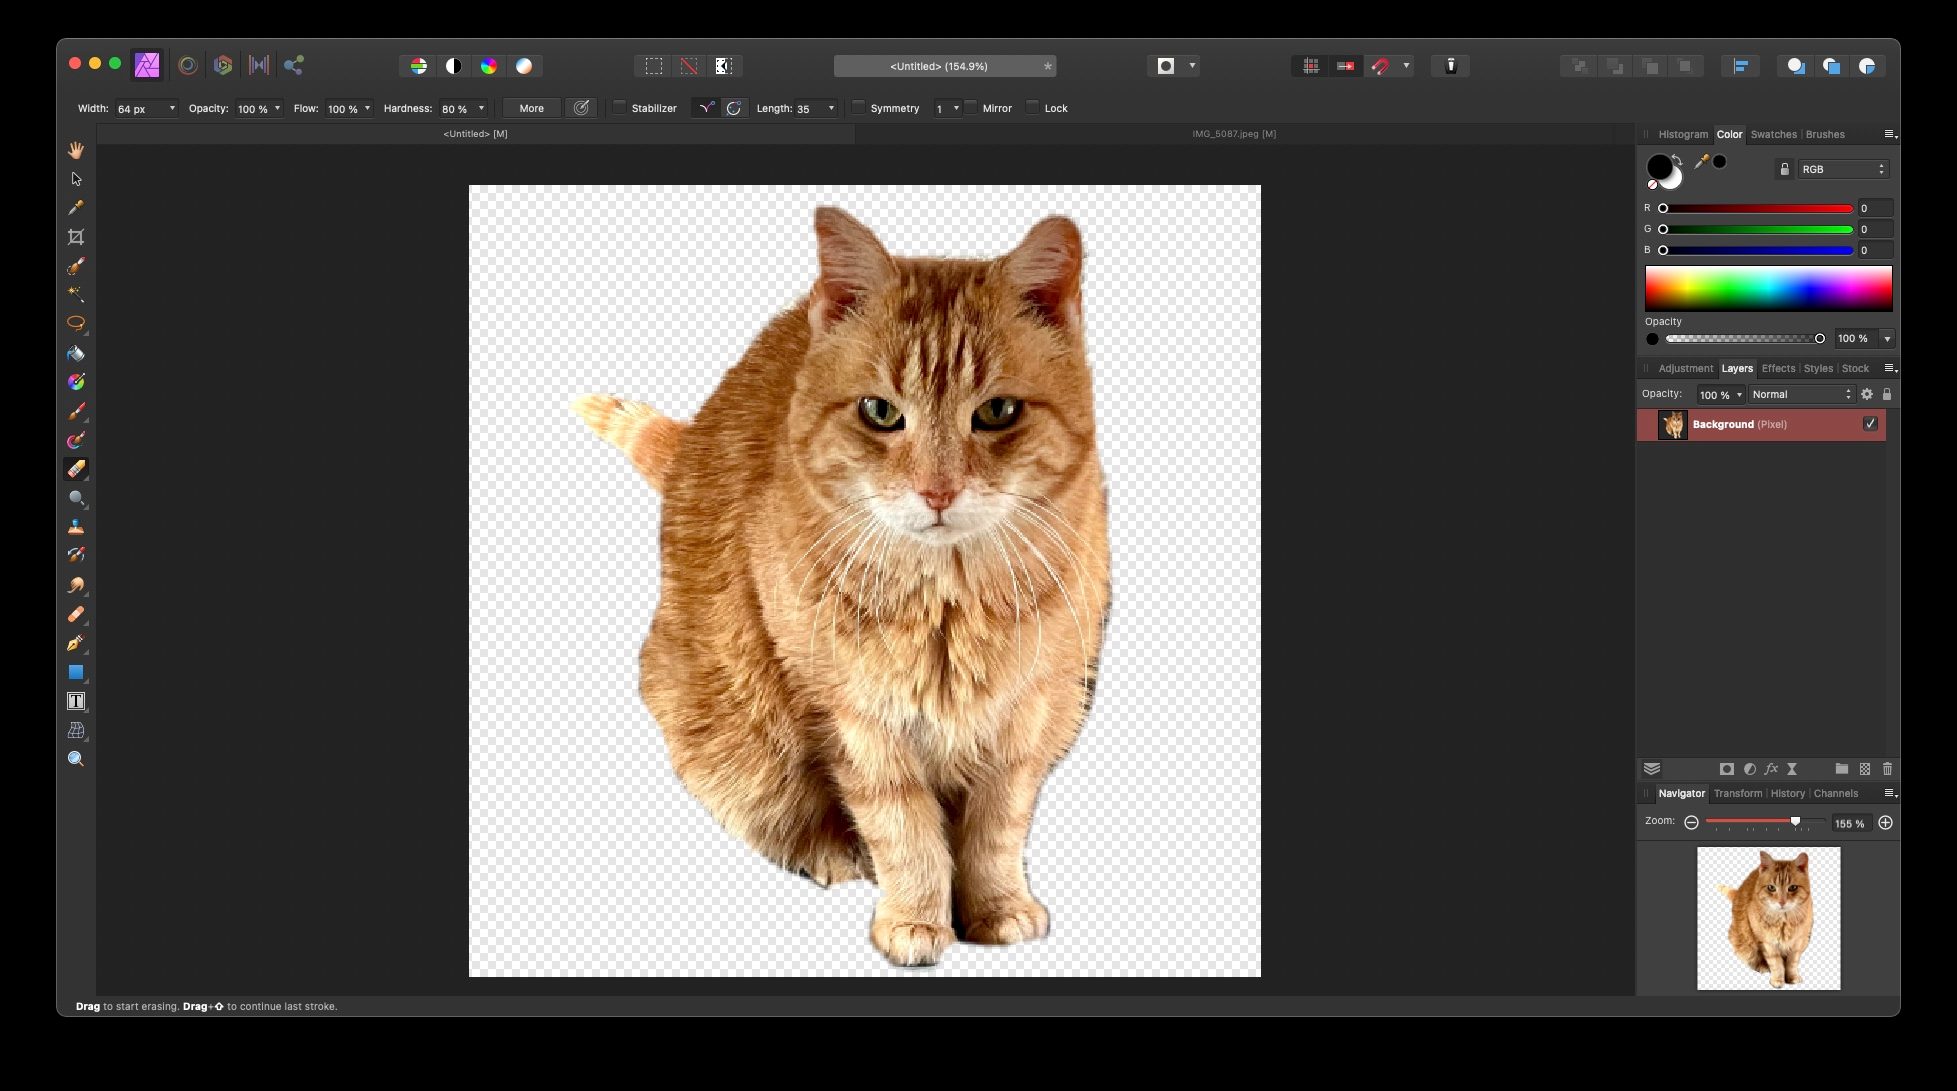Click the More brush settings button
Screen dimensions: 1957x1091
[x=532, y=108]
